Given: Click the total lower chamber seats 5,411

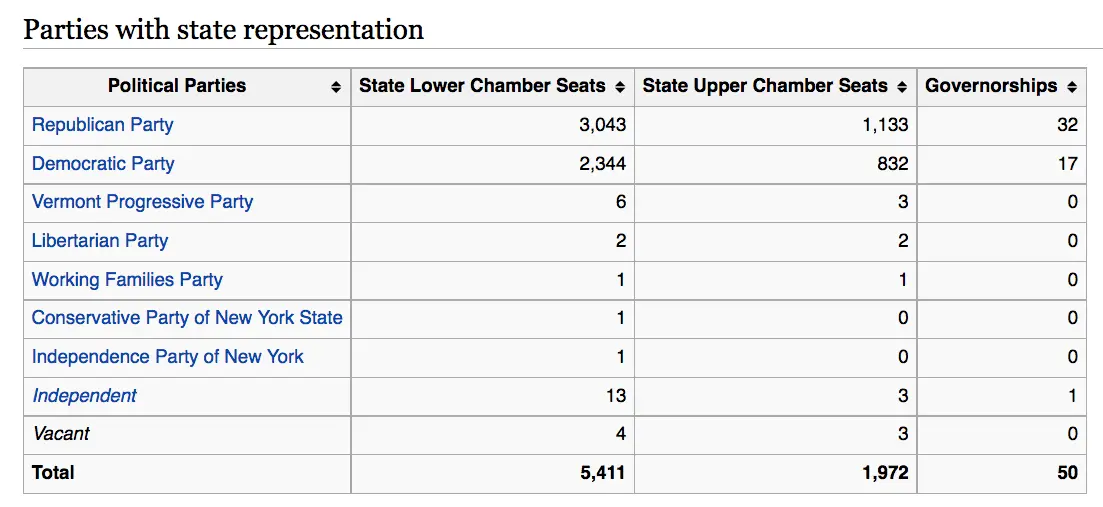Looking at the screenshot, I should 602,473.
